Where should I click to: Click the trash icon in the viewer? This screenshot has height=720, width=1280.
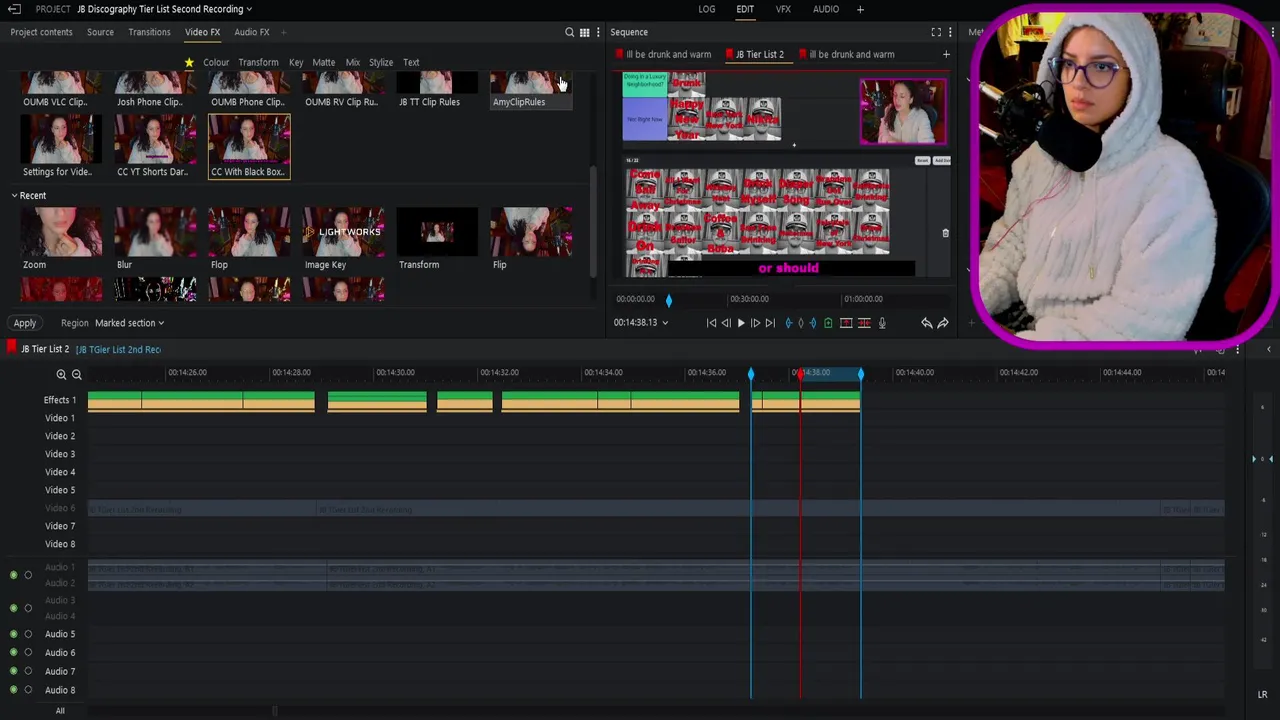(x=945, y=233)
